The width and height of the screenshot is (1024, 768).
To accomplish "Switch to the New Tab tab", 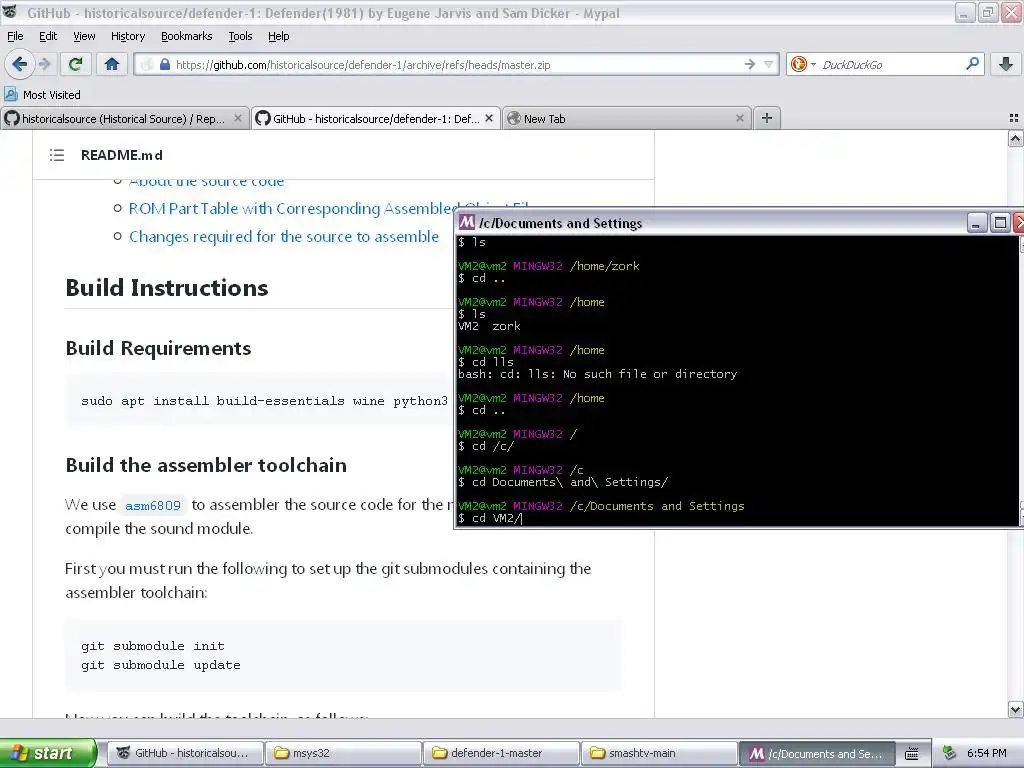I will coord(626,118).
